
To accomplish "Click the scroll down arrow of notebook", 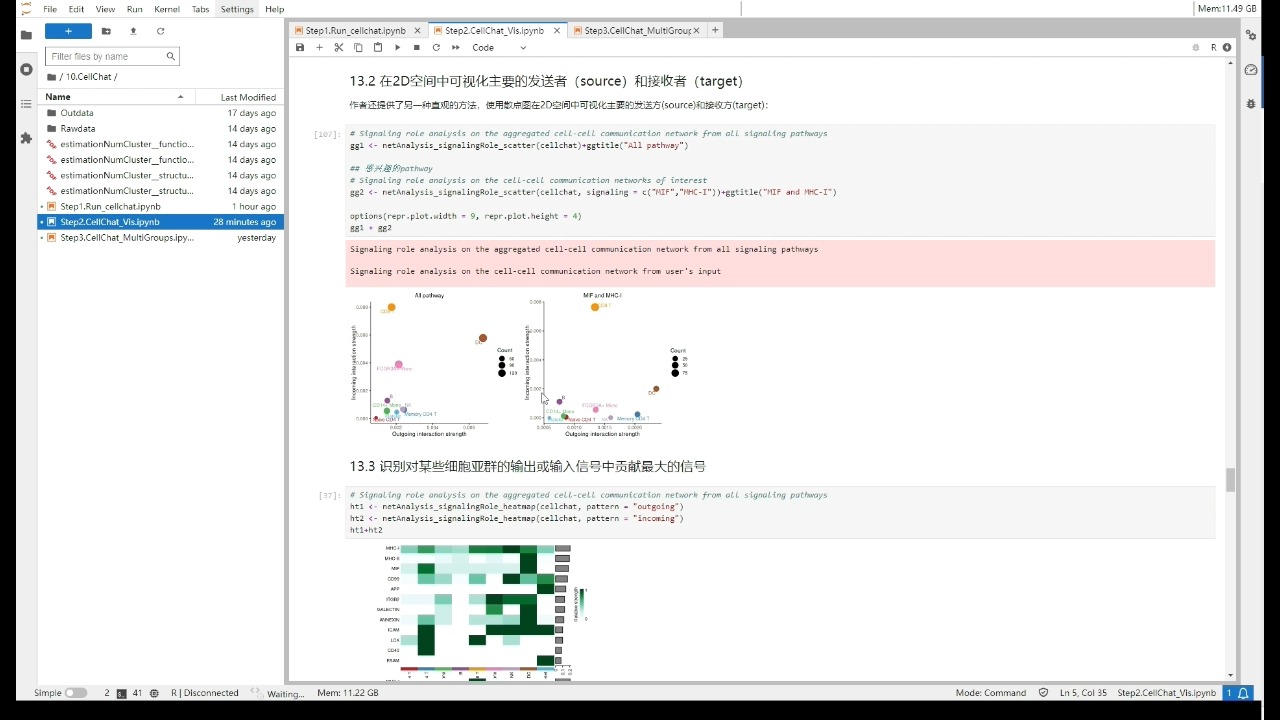I will [1230, 675].
